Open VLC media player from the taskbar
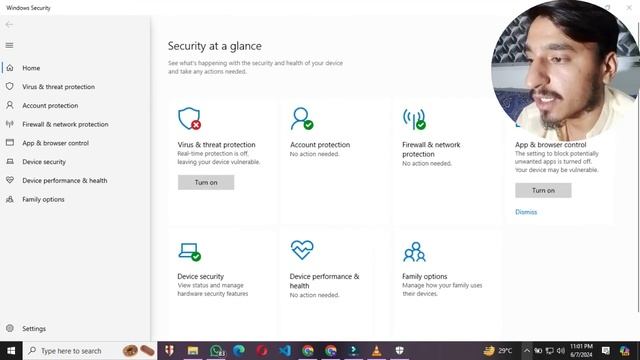 tap(376, 351)
